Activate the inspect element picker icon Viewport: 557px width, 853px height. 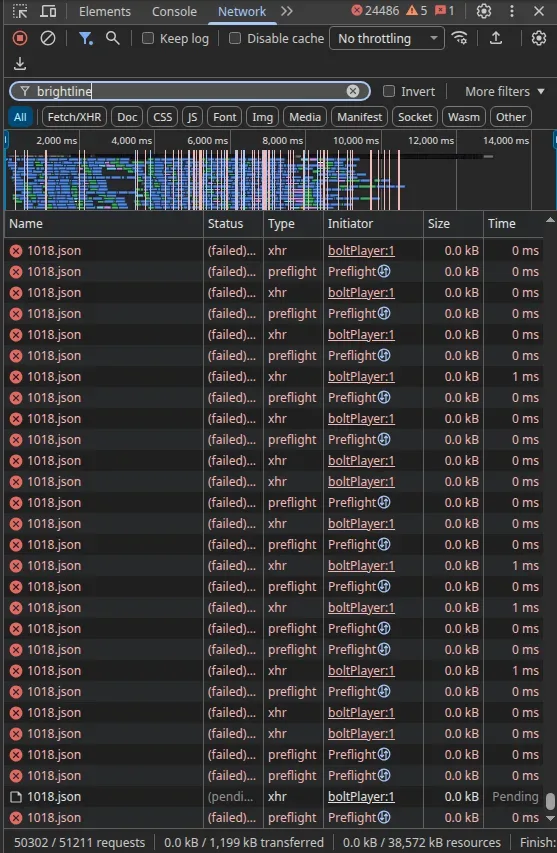pos(20,11)
